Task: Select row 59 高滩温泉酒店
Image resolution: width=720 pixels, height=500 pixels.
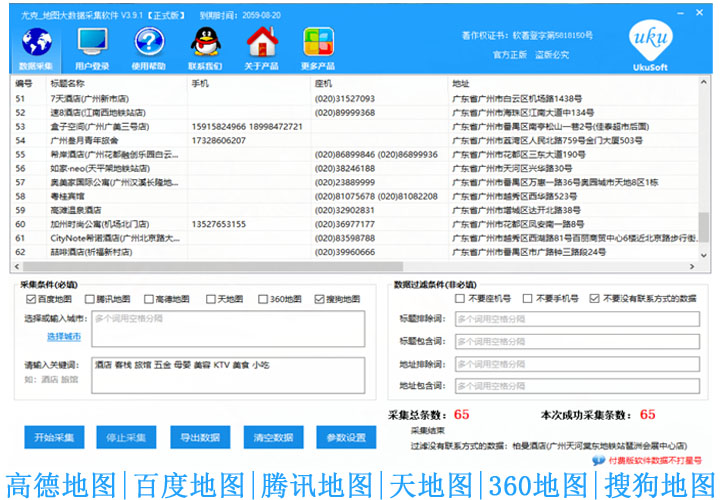Action: pyautogui.click(x=354, y=210)
